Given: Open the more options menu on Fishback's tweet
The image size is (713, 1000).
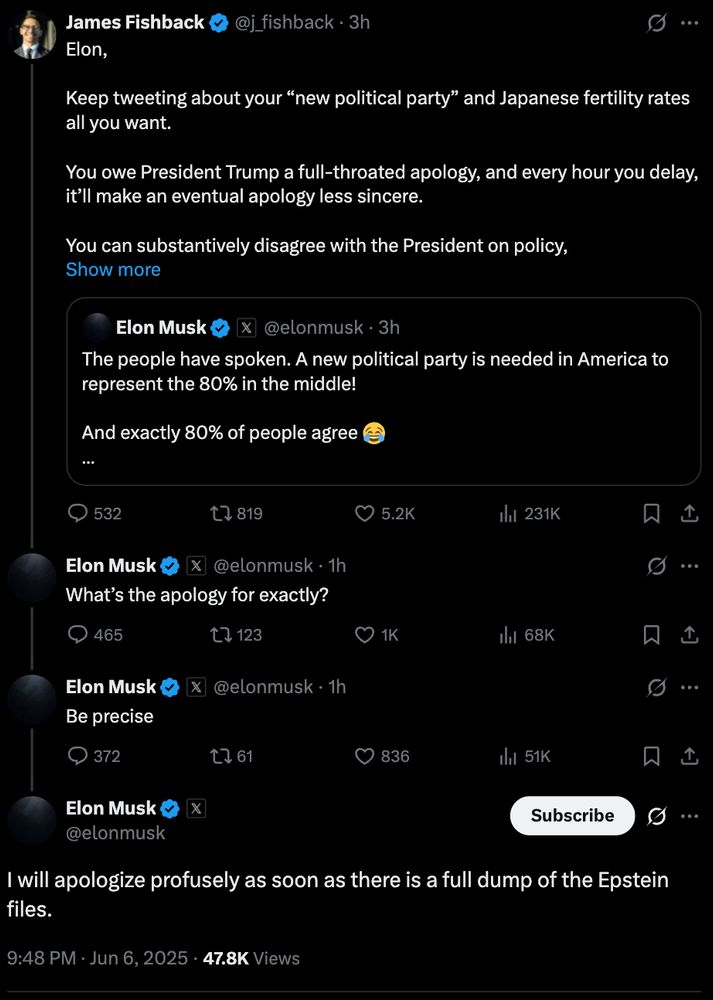Looking at the screenshot, I should (689, 22).
